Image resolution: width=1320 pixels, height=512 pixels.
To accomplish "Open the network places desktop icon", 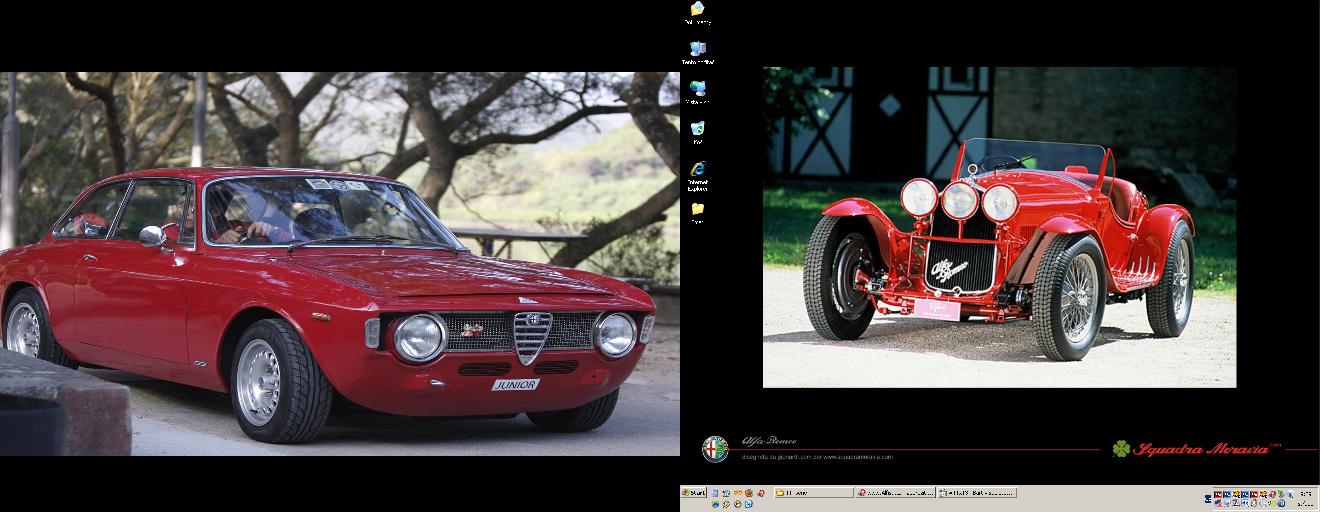I will tap(697, 91).
